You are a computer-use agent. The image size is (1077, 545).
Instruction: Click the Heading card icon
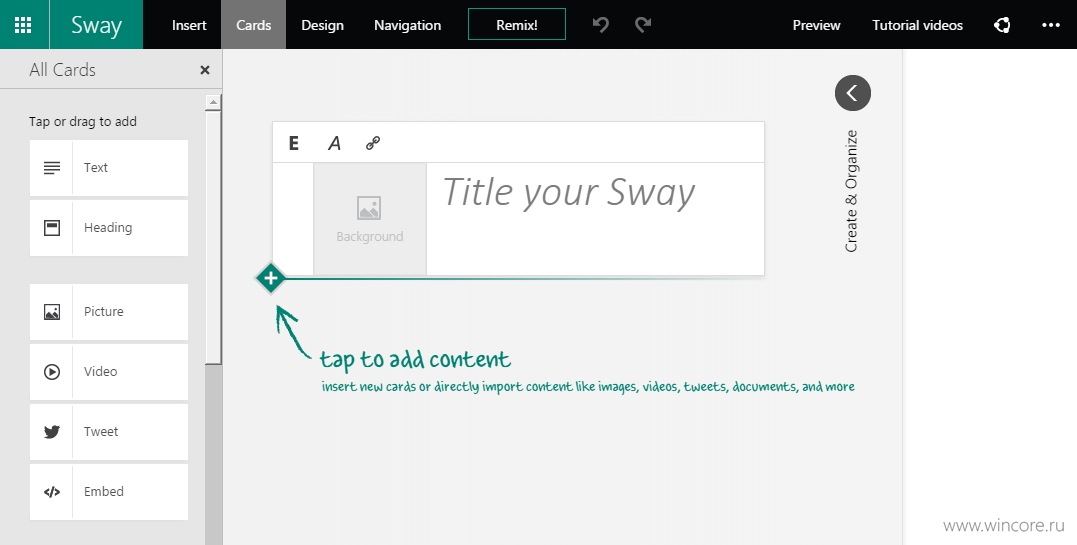52,227
